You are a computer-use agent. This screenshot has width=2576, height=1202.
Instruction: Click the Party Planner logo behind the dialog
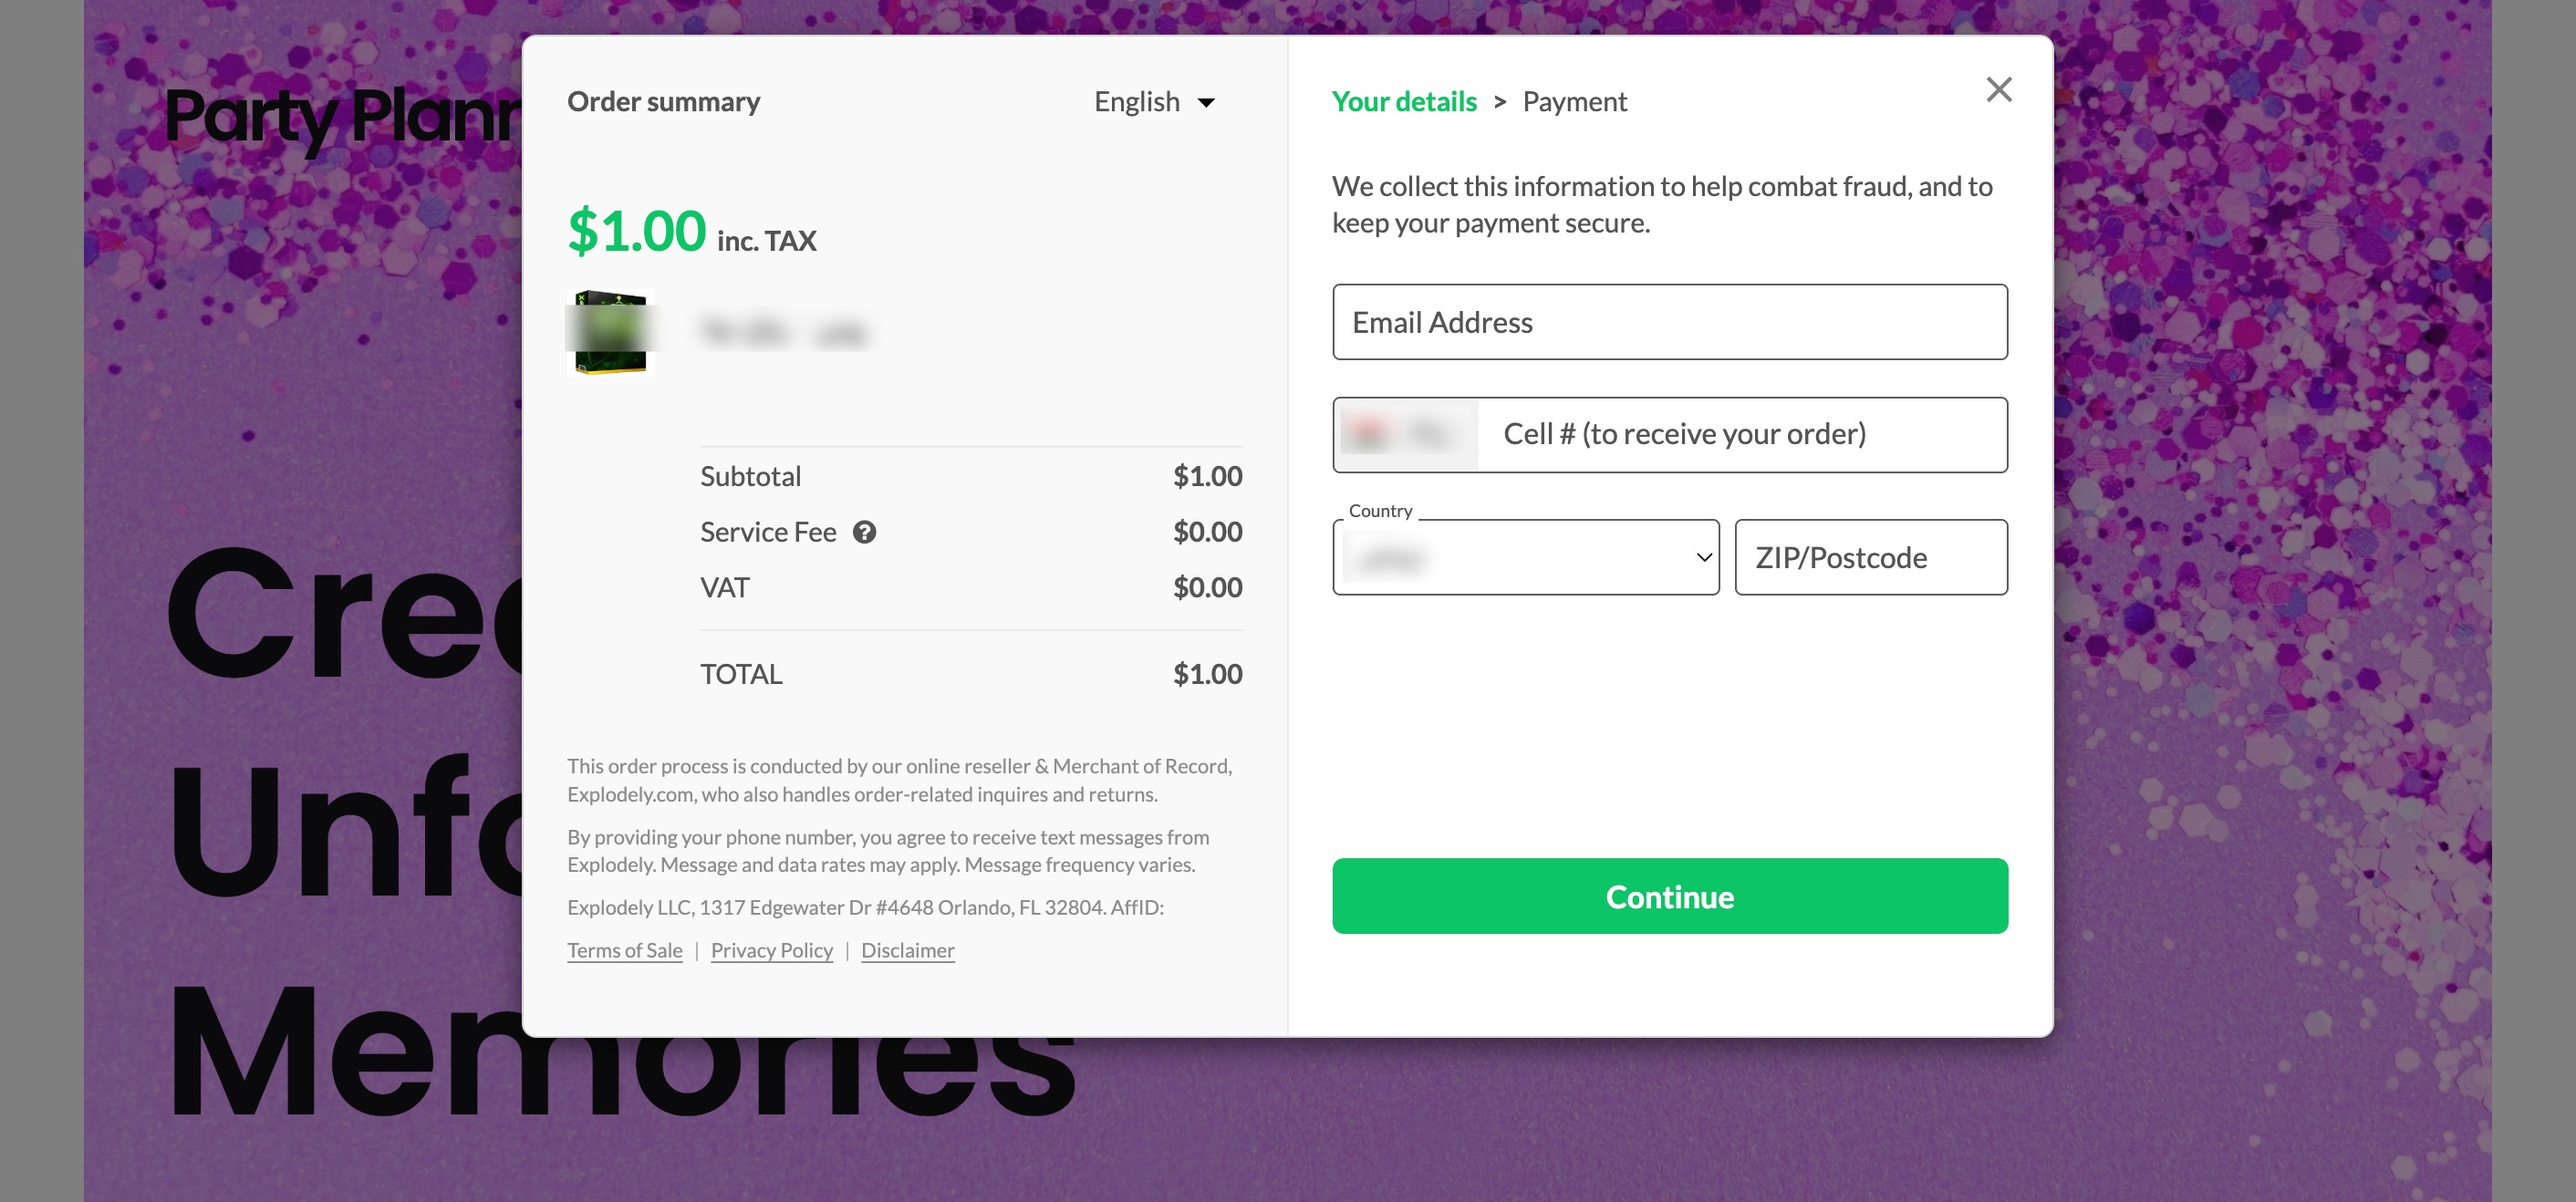(x=340, y=116)
